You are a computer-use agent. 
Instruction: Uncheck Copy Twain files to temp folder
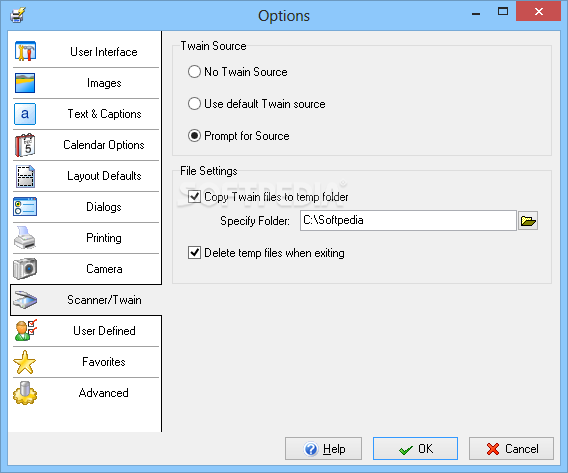click(x=195, y=197)
